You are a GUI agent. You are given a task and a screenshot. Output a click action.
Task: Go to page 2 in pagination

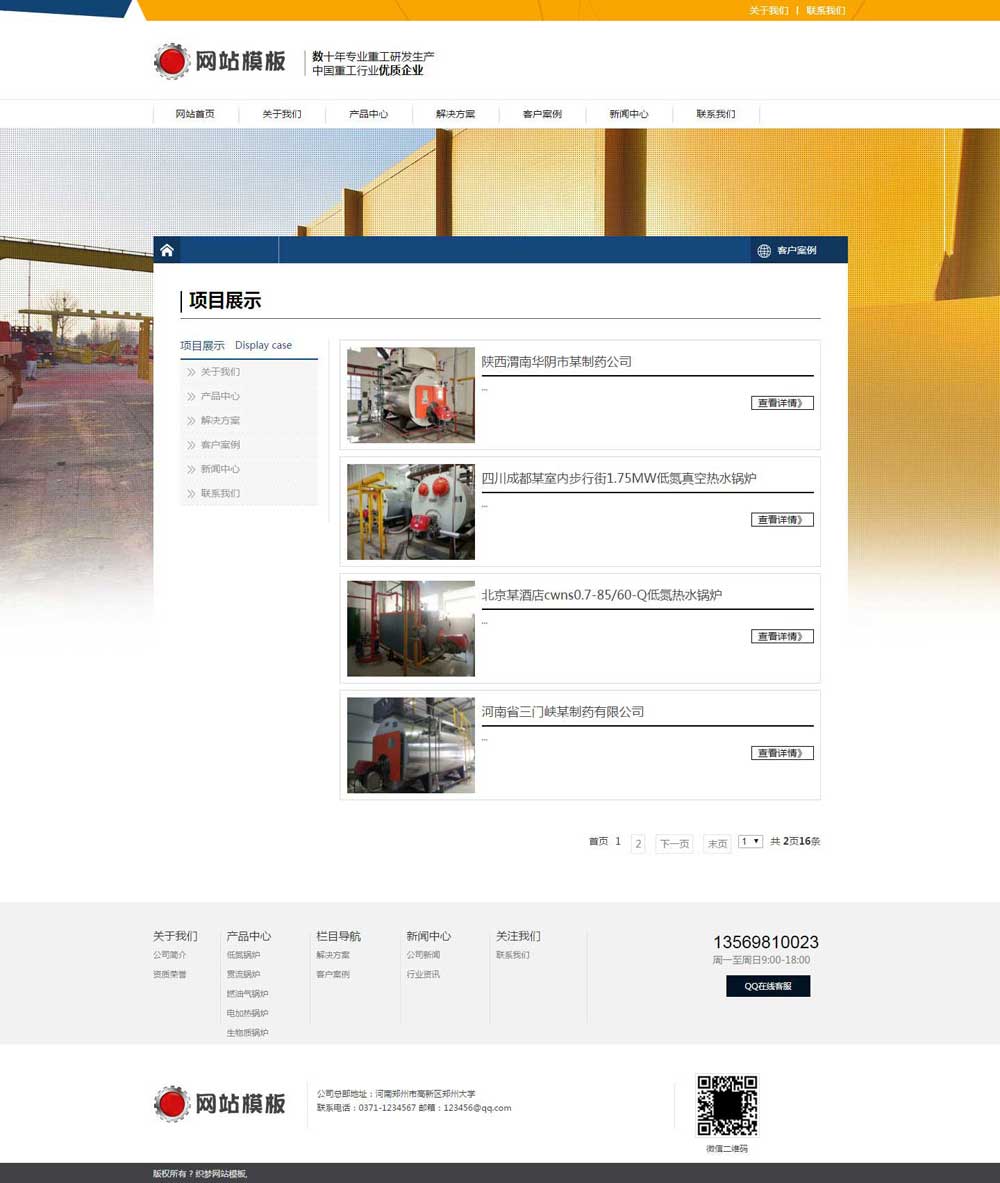(x=638, y=843)
